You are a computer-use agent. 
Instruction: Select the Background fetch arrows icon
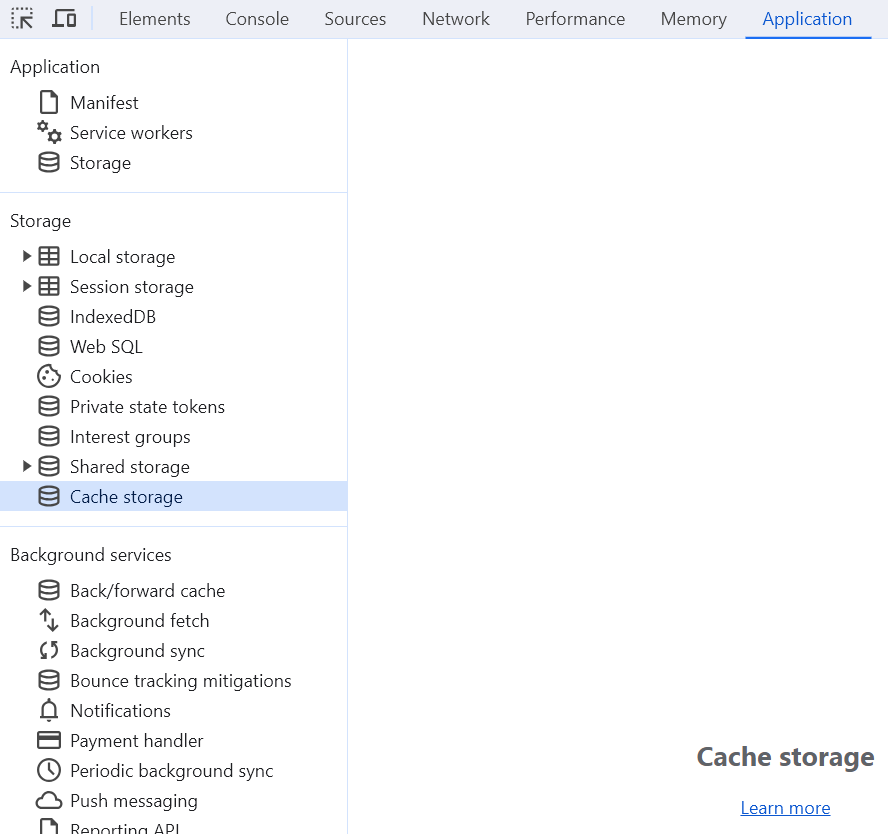coord(49,621)
